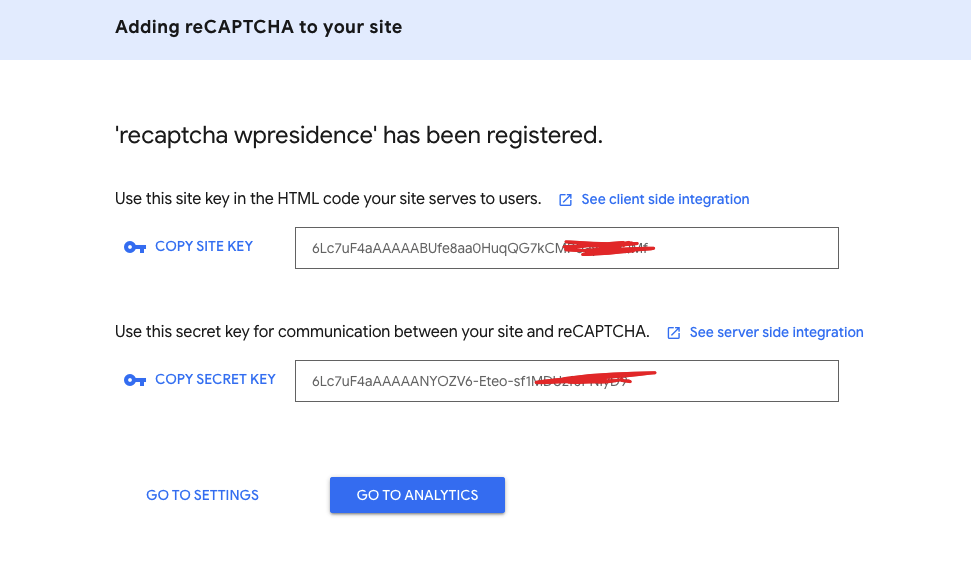971x584 pixels.
Task: Click the site key string starting 6Lc7uF4aAAAAABUfe8
Action: [x=479, y=248]
